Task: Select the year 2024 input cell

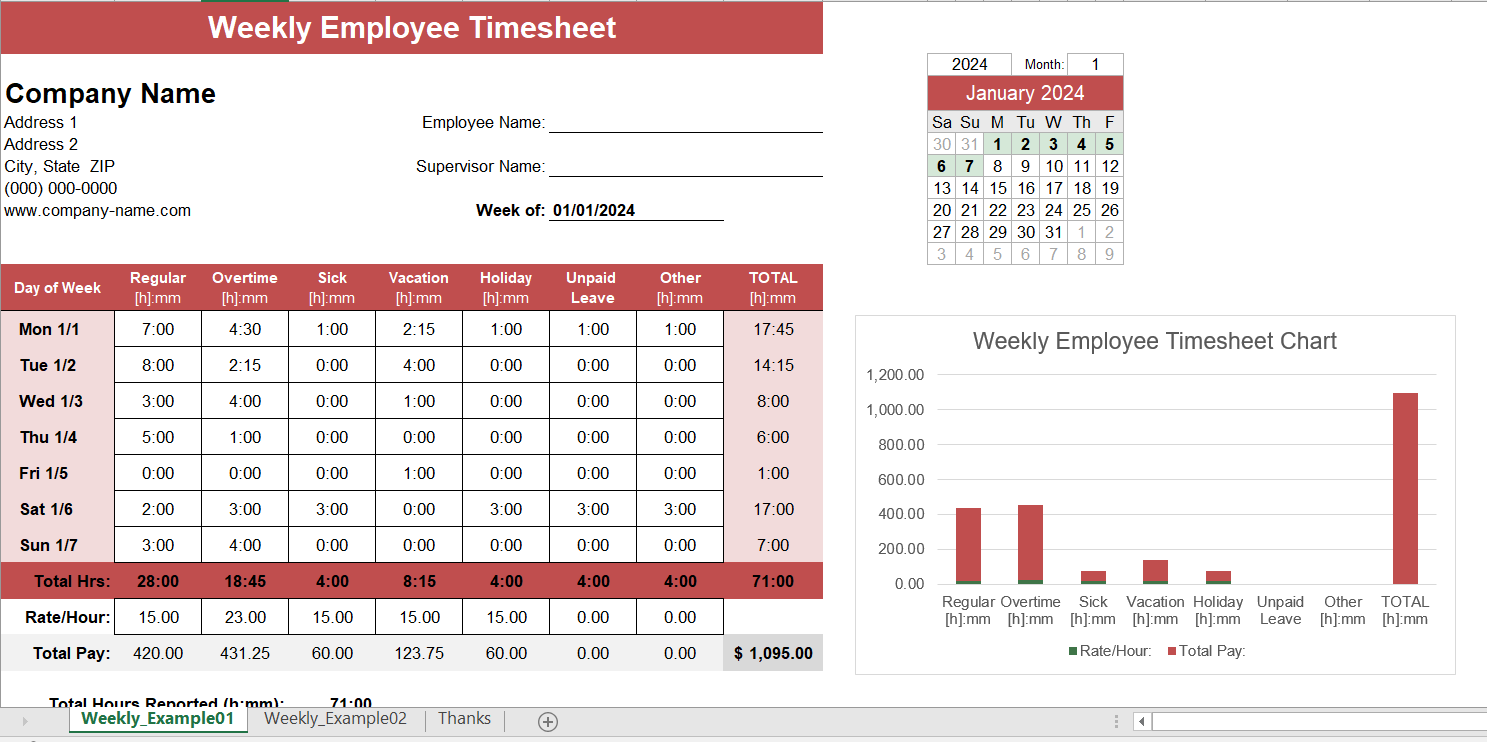Action: 969,64
